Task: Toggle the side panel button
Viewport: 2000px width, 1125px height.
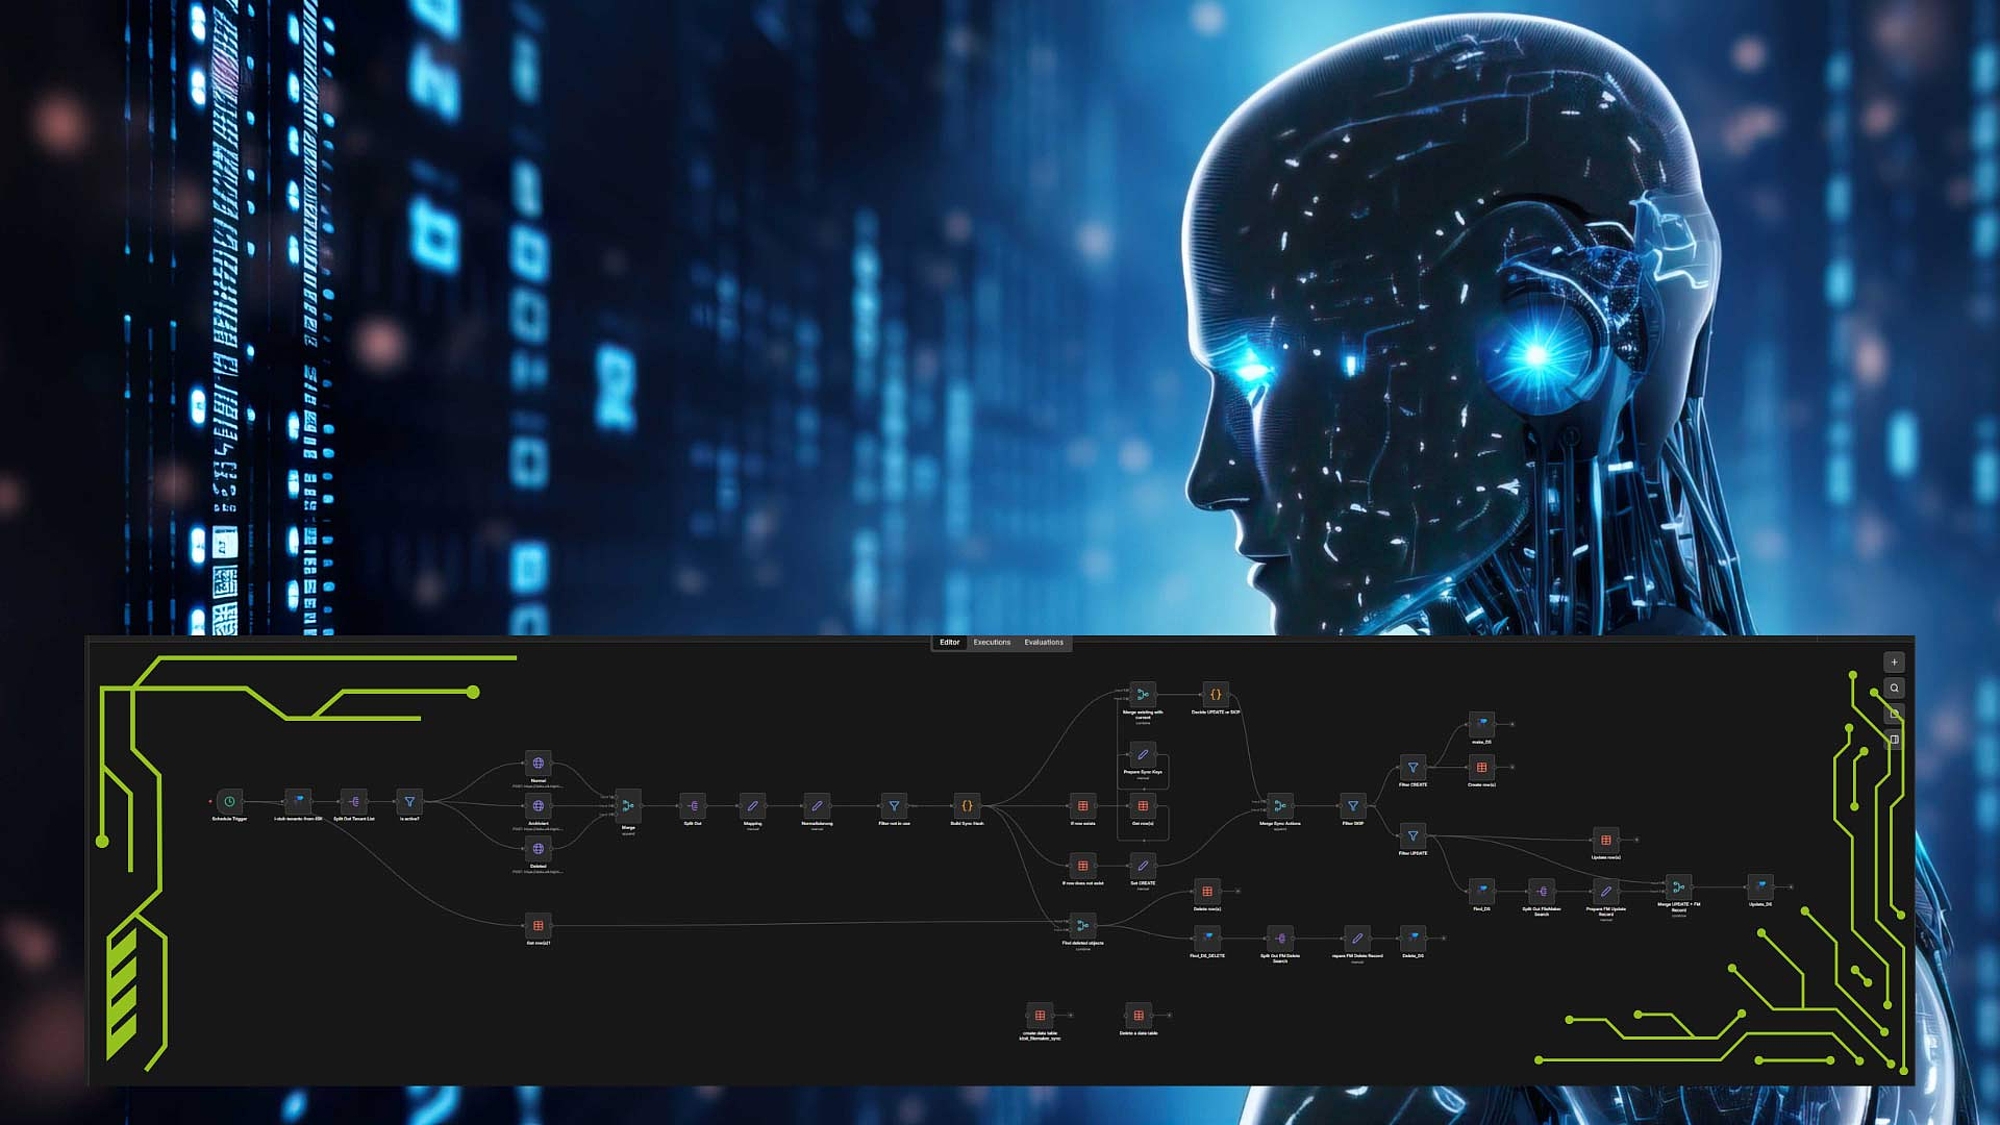Action: (1894, 740)
